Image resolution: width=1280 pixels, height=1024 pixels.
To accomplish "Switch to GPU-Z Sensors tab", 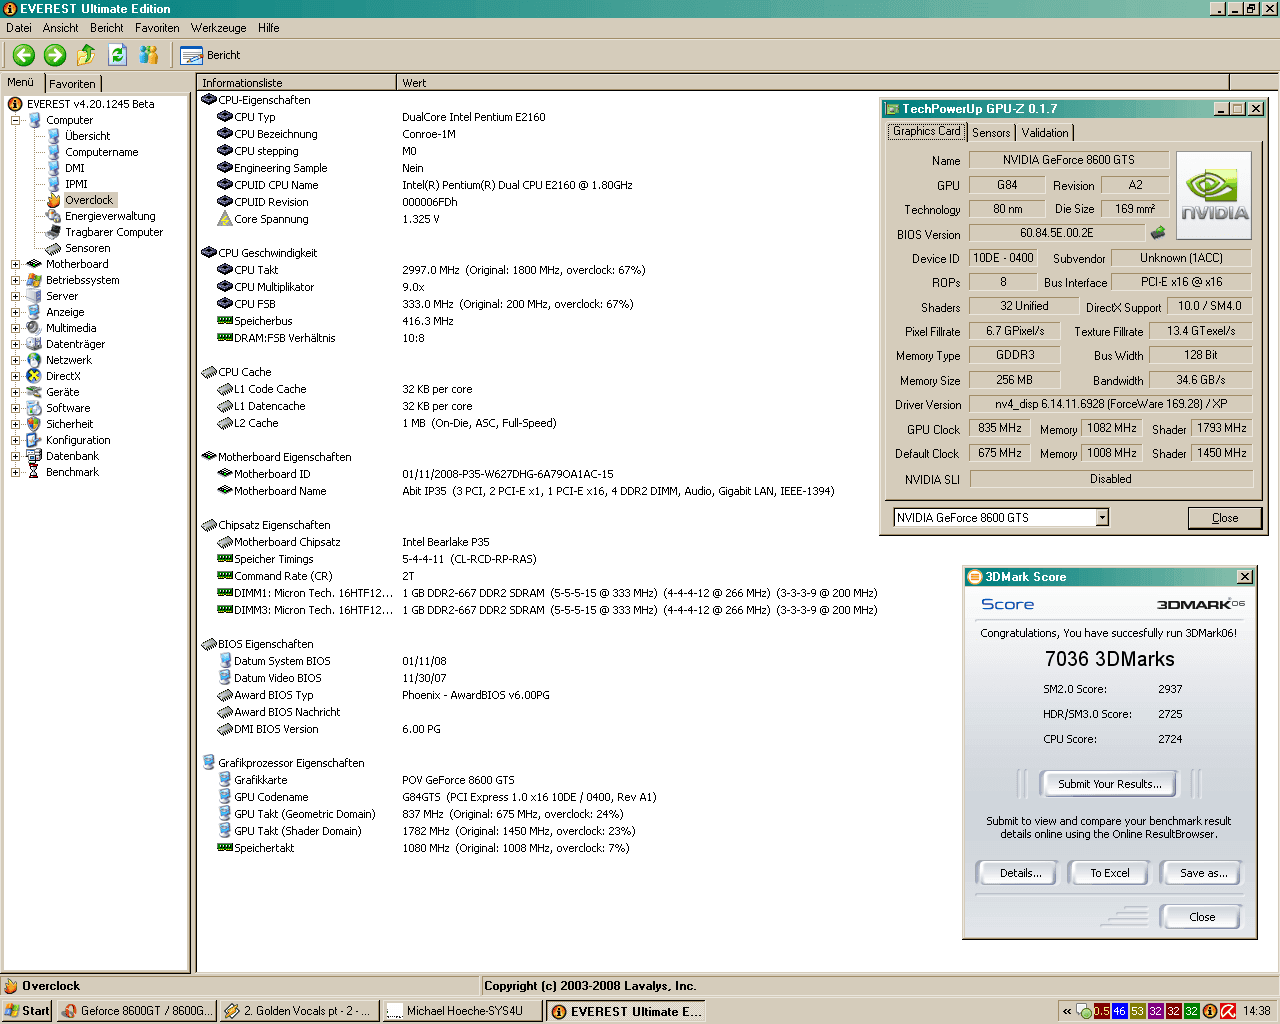I will pyautogui.click(x=991, y=132).
